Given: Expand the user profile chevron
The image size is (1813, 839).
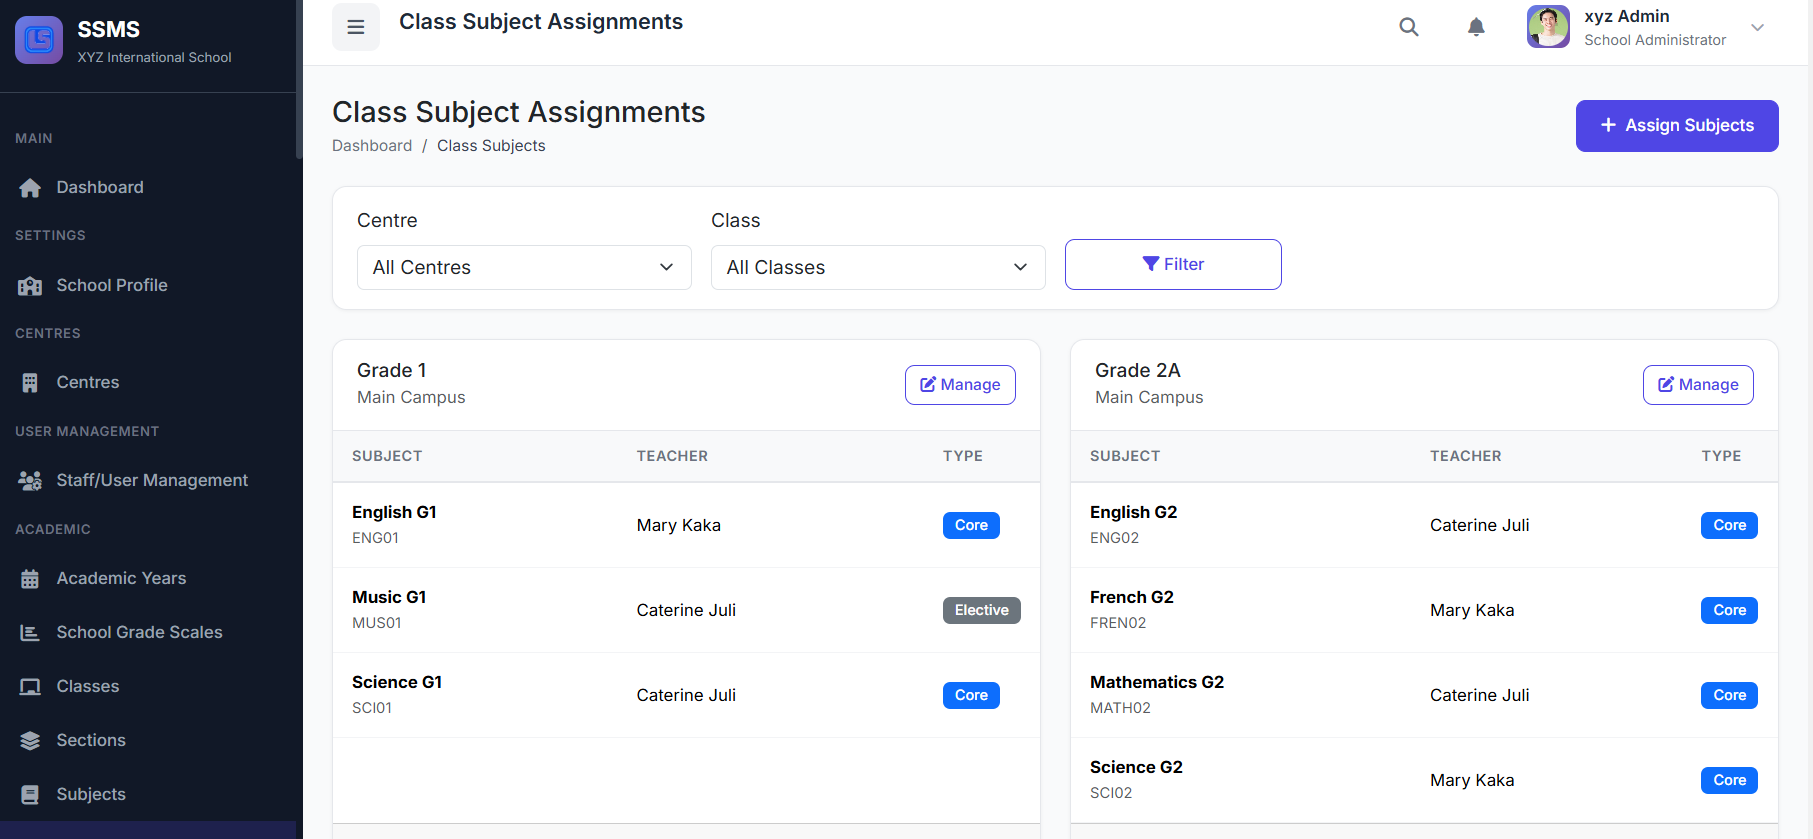Looking at the screenshot, I should (x=1757, y=27).
